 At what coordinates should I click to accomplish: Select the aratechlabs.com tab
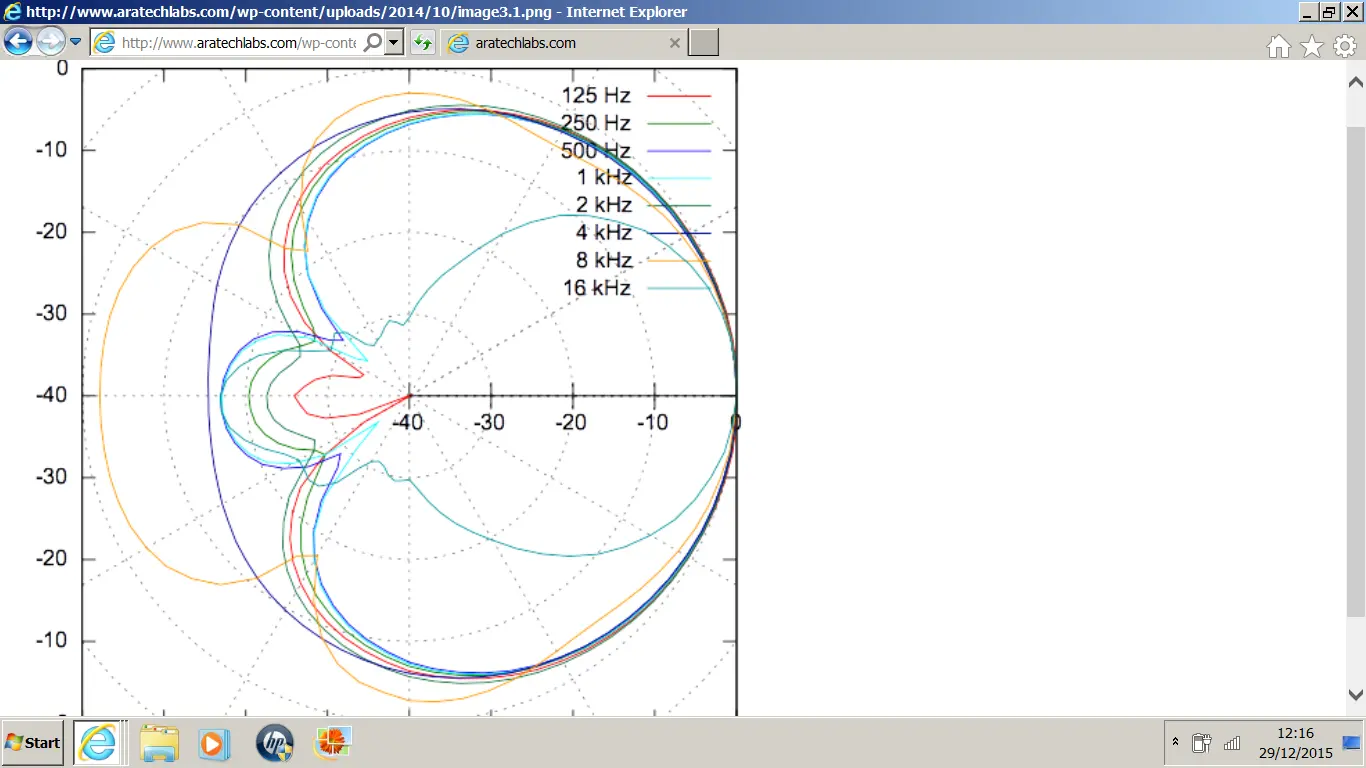(x=564, y=43)
